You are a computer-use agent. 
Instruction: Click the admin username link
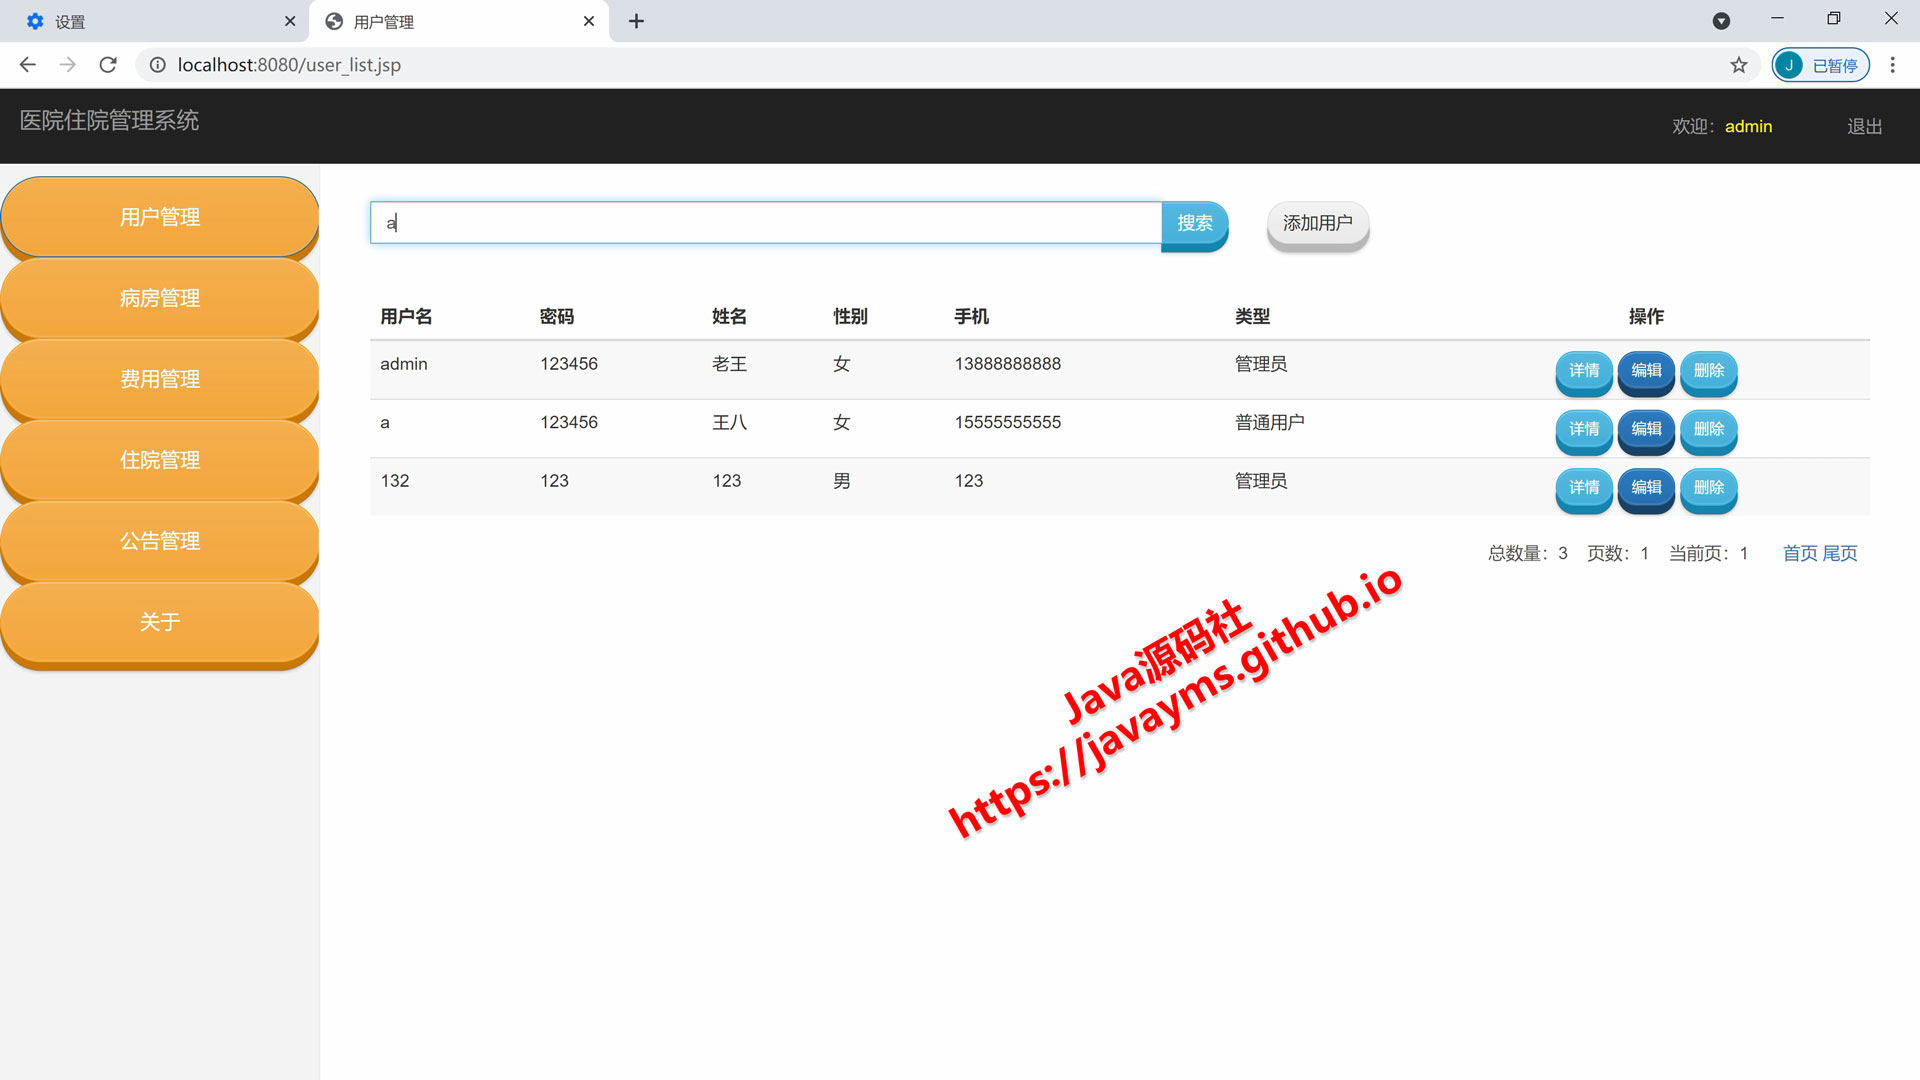click(x=1748, y=126)
